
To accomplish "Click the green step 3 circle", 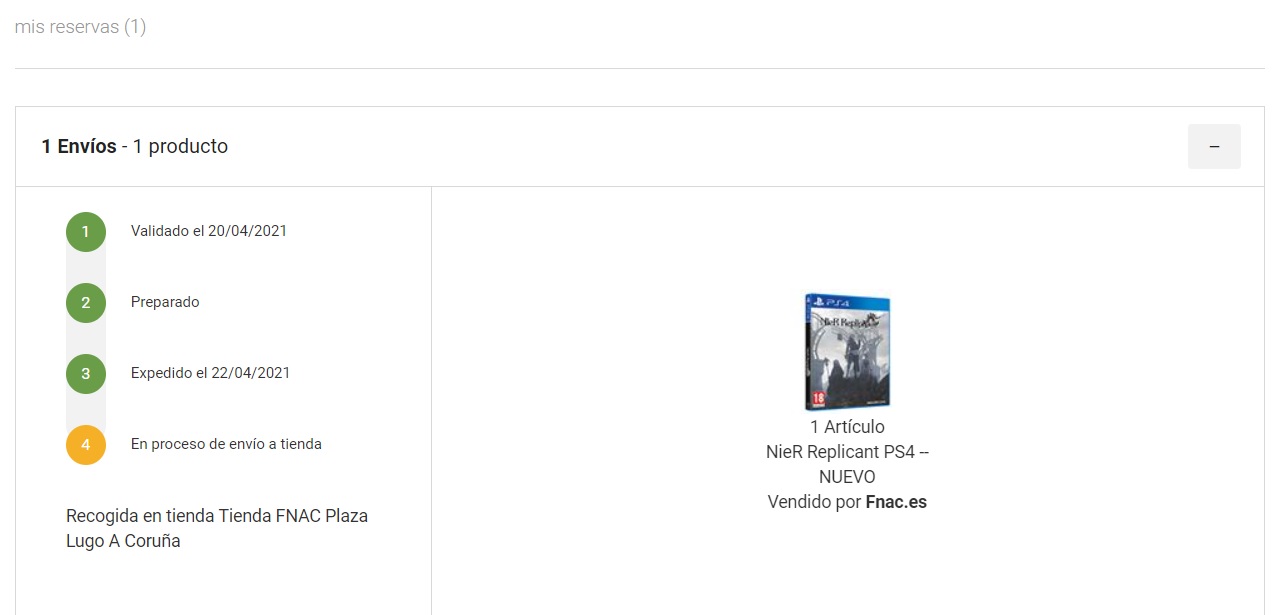I will point(86,373).
